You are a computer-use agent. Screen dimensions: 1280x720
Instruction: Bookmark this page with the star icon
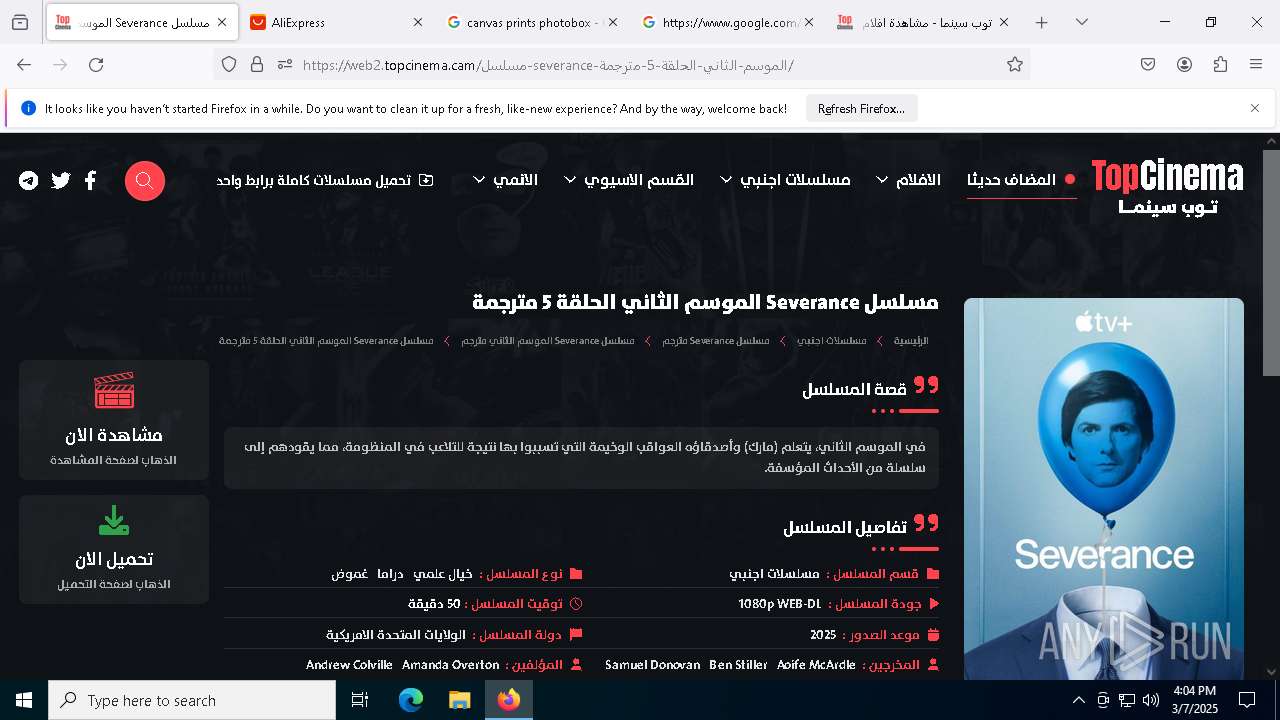[1015, 65]
